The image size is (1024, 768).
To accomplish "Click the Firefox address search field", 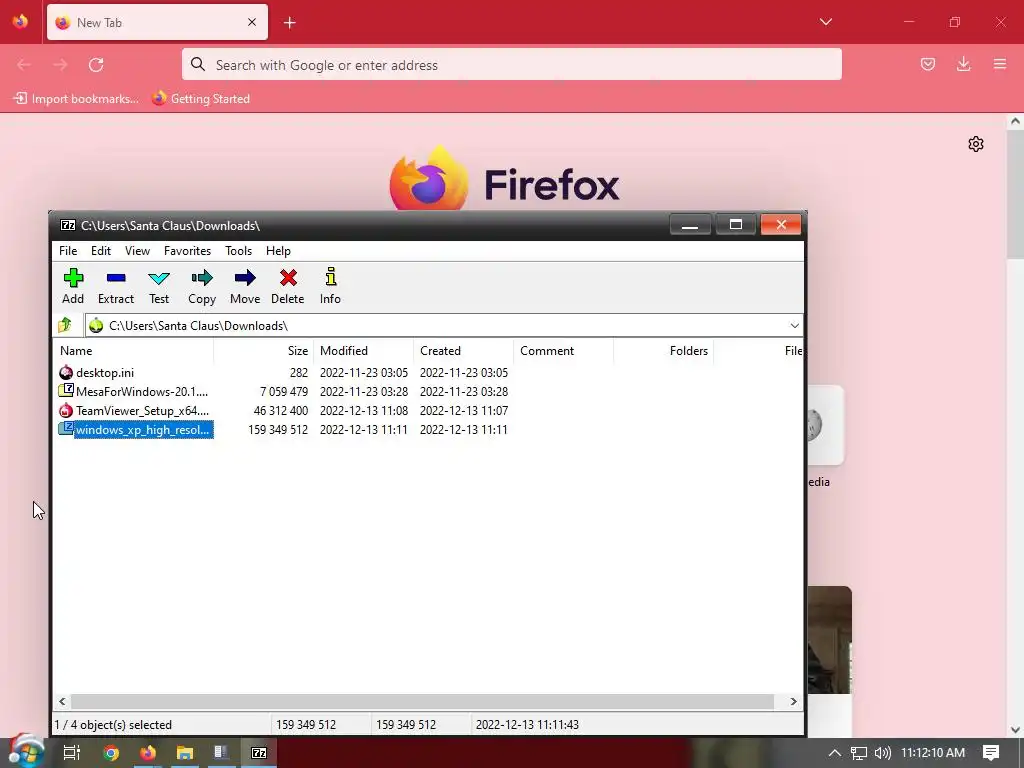I will (x=511, y=65).
